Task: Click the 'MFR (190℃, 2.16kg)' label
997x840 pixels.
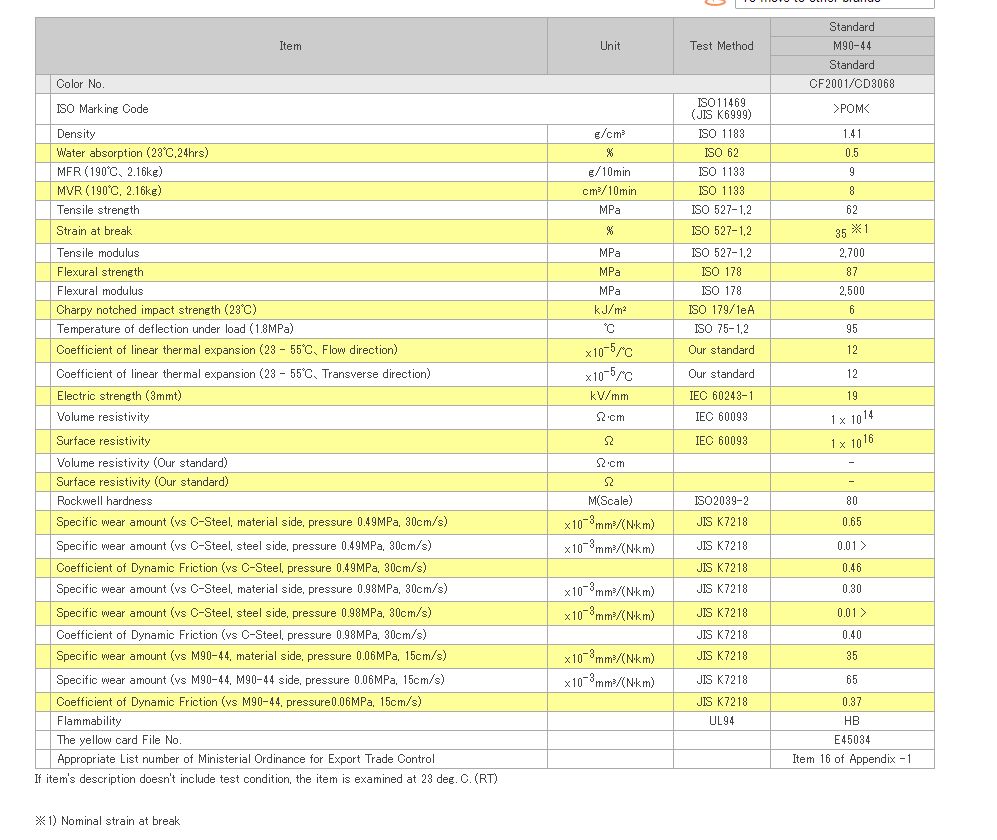Action: click(109, 172)
